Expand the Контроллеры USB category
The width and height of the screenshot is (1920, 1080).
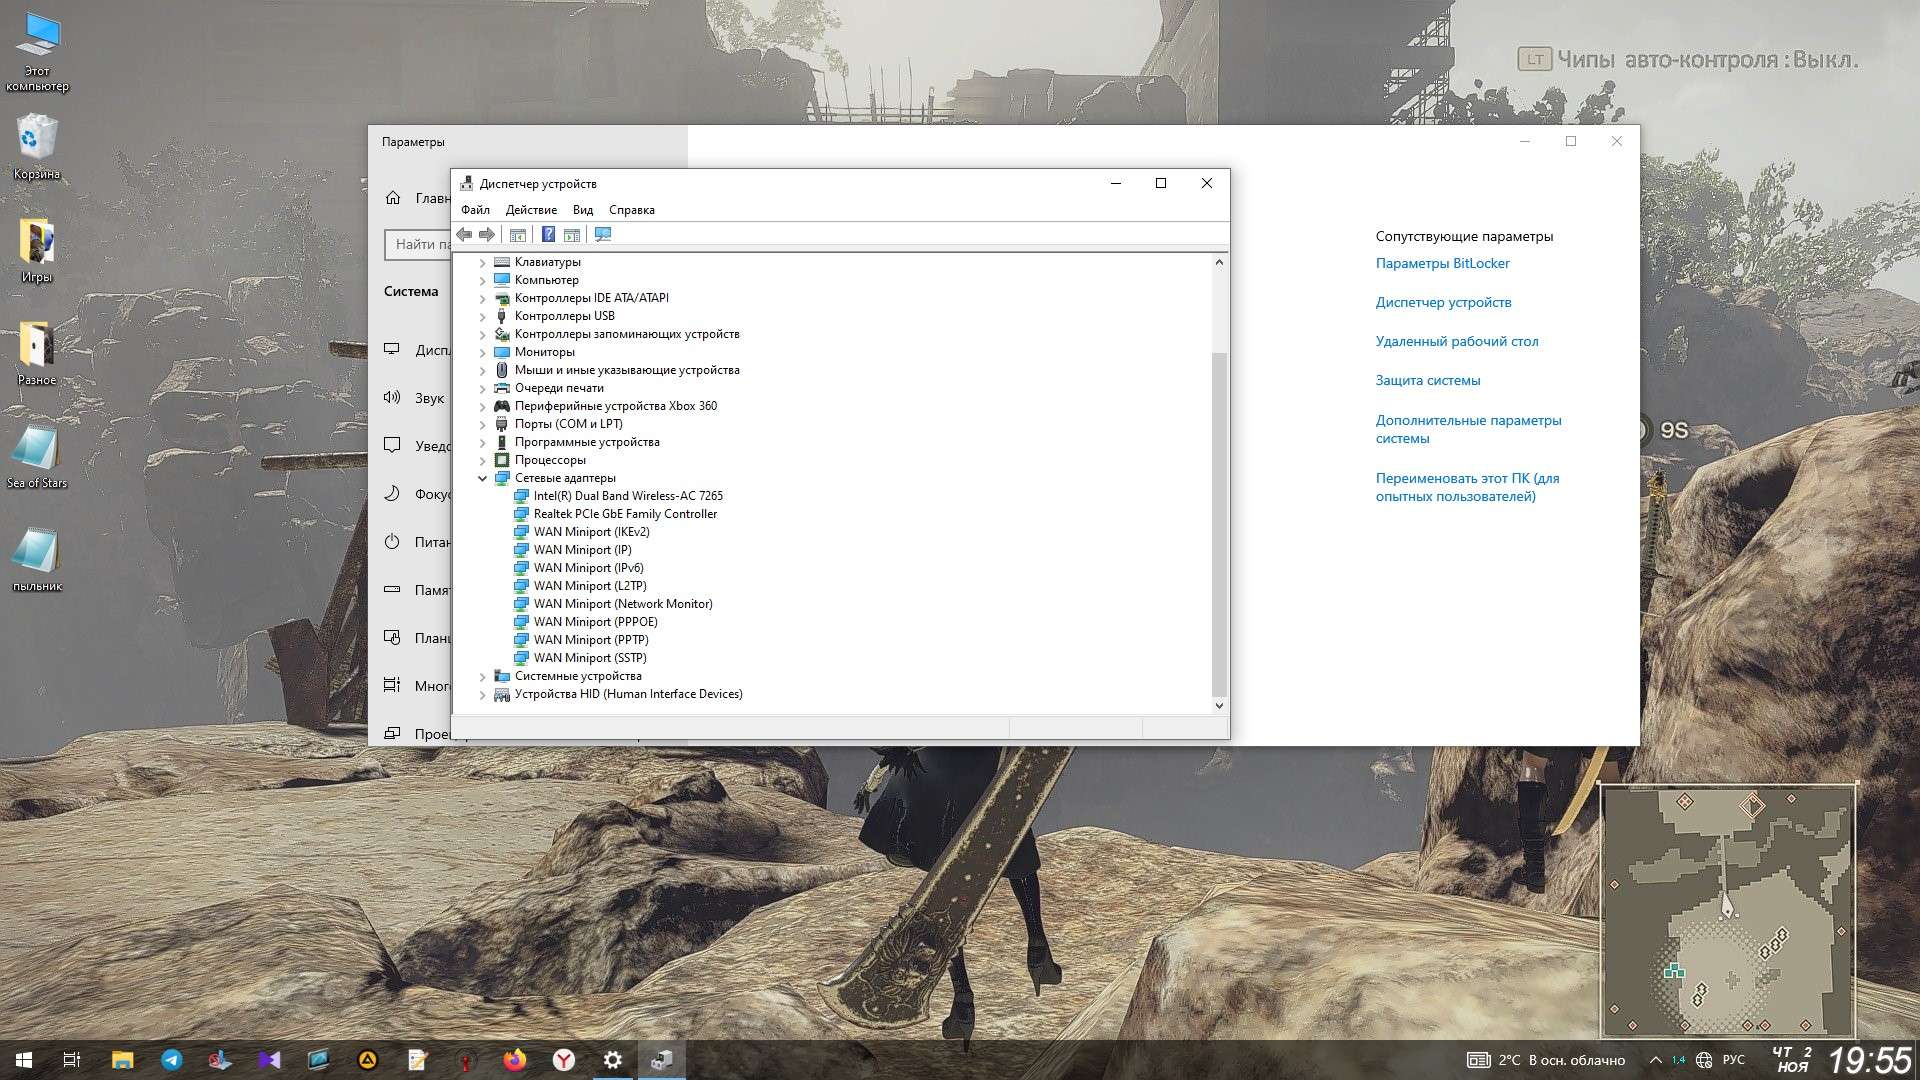pyautogui.click(x=482, y=316)
